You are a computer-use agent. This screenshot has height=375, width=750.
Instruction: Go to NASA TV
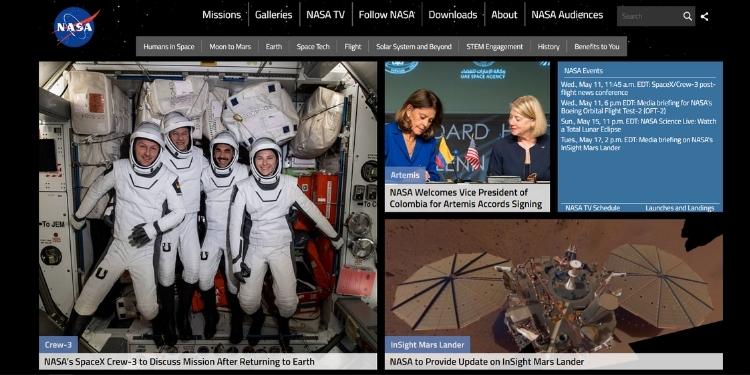click(325, 15)
